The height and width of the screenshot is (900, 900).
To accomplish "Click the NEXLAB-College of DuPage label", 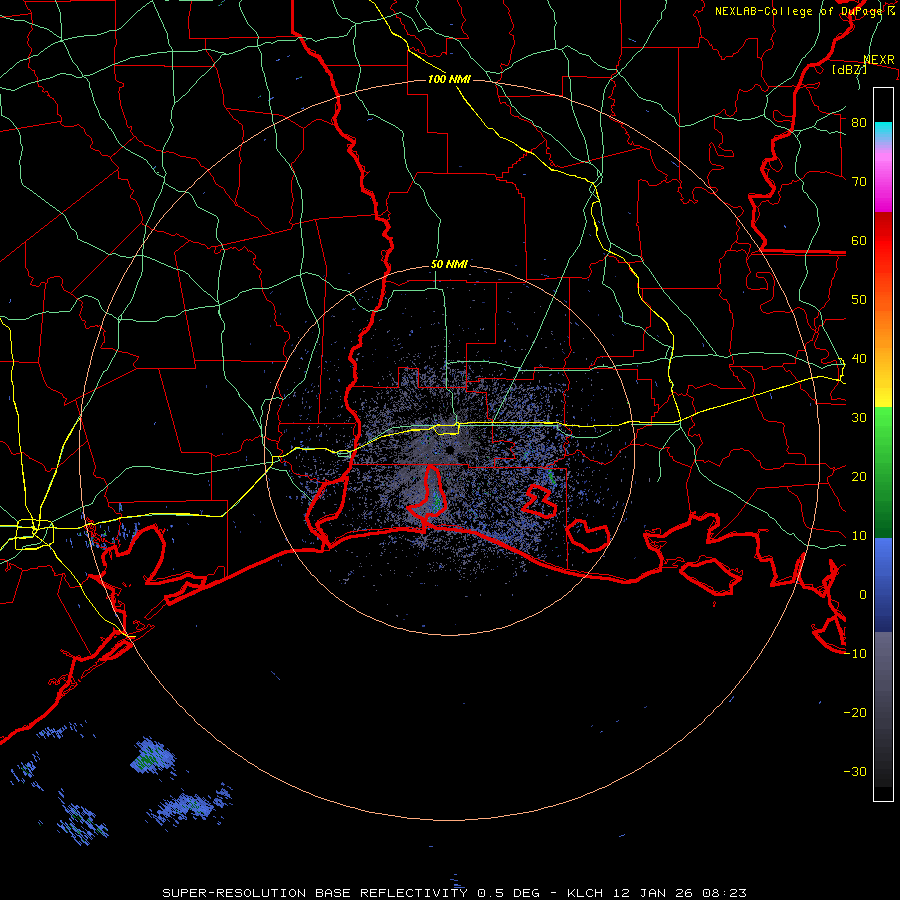I will [x=800, y=11].
